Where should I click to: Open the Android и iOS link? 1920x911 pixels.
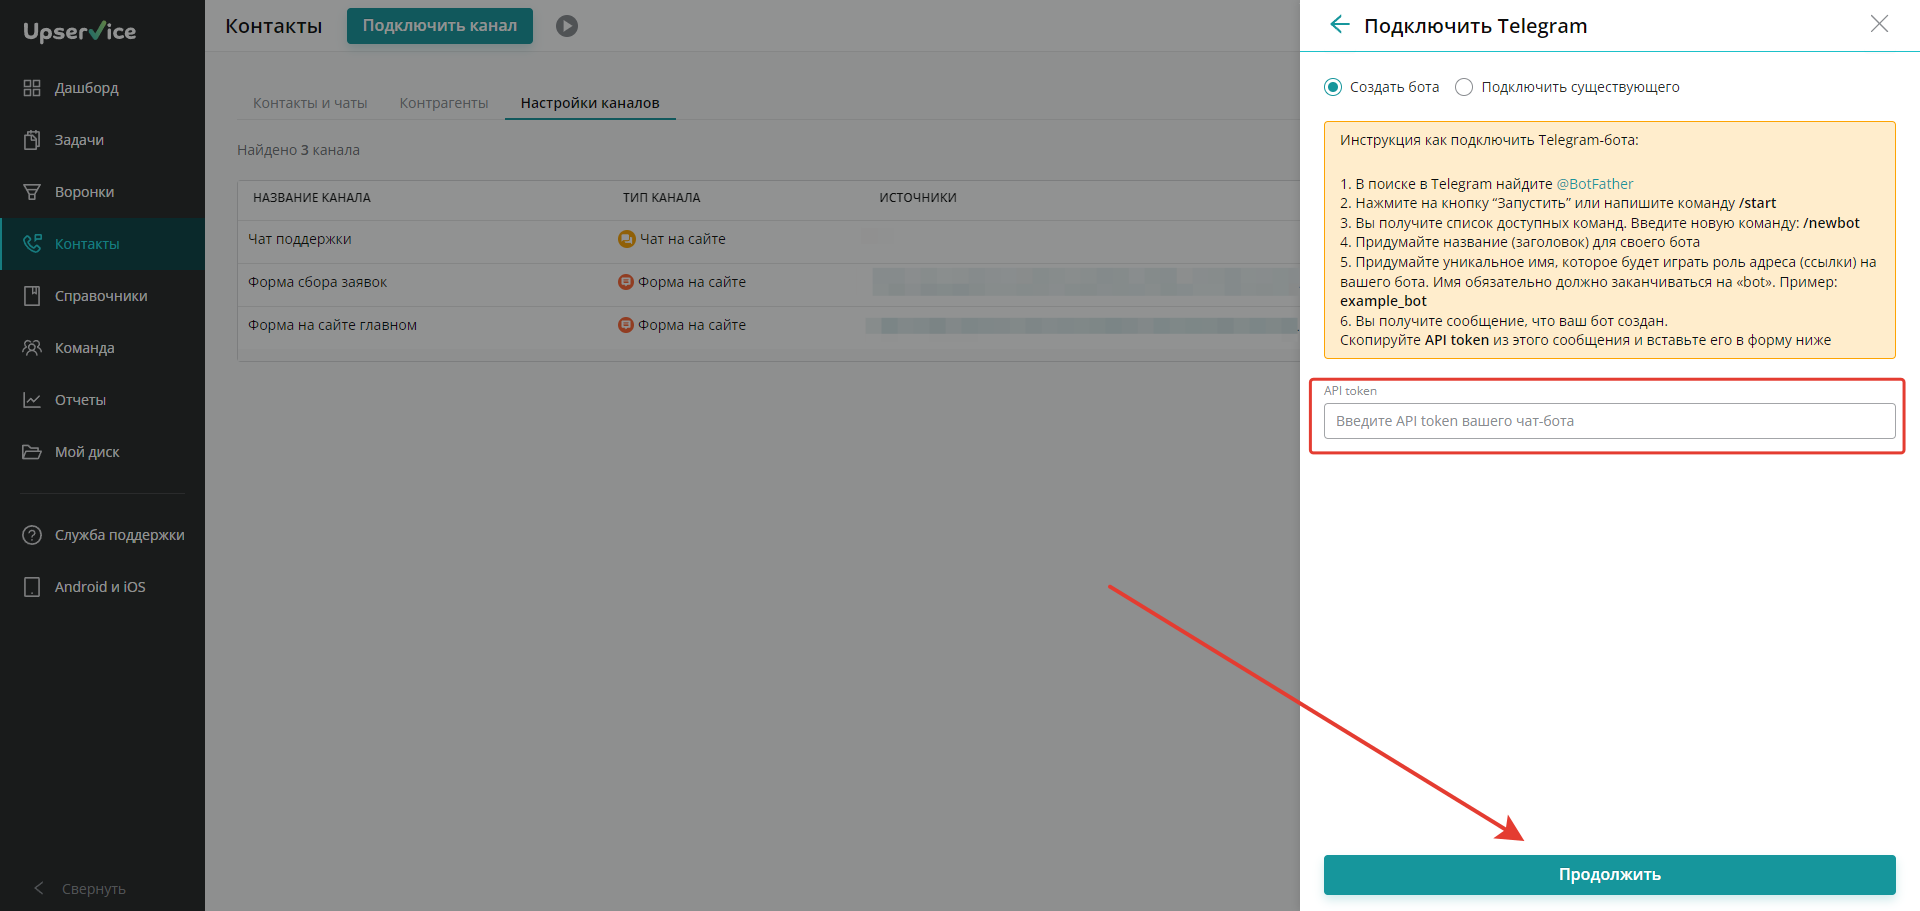100,587
